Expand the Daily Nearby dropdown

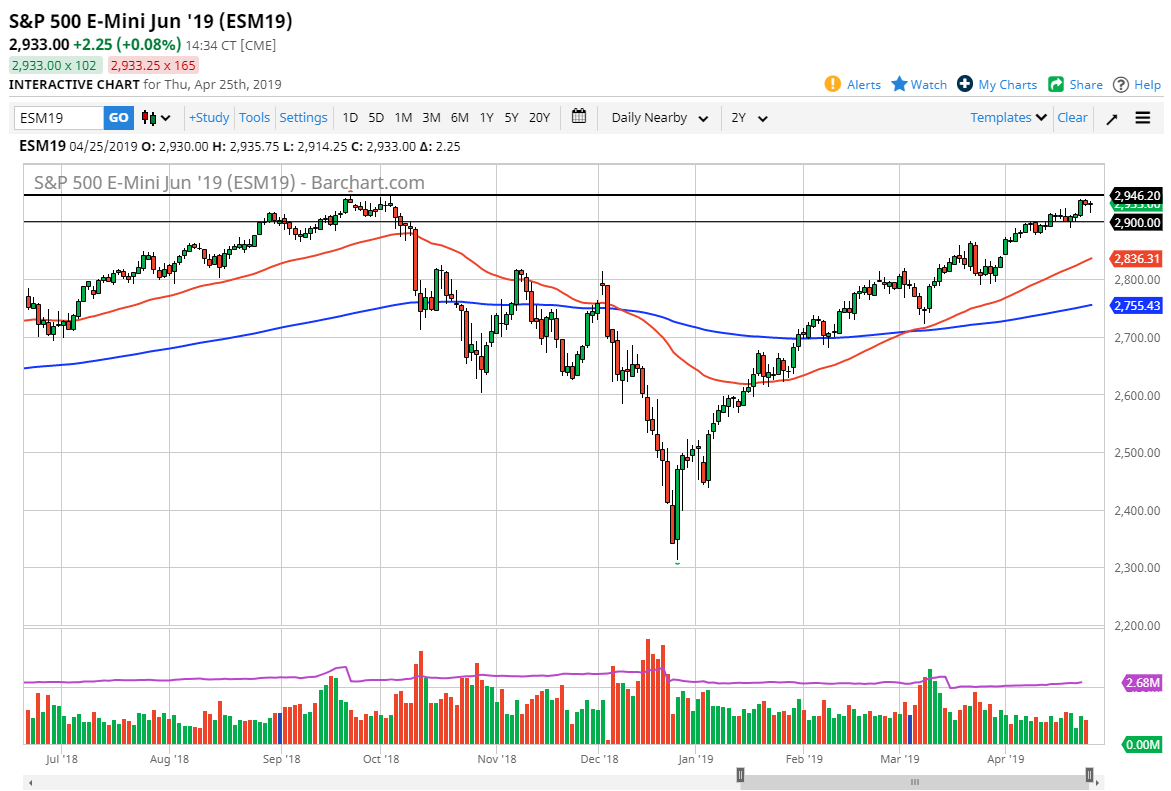coord(655,117)
